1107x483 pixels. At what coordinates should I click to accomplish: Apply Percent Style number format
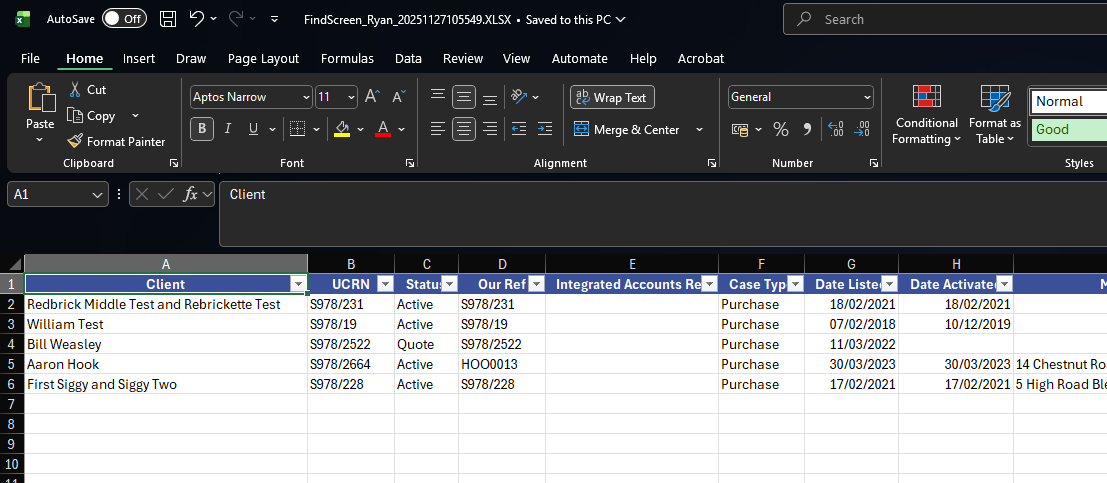[x=781, y=130]
